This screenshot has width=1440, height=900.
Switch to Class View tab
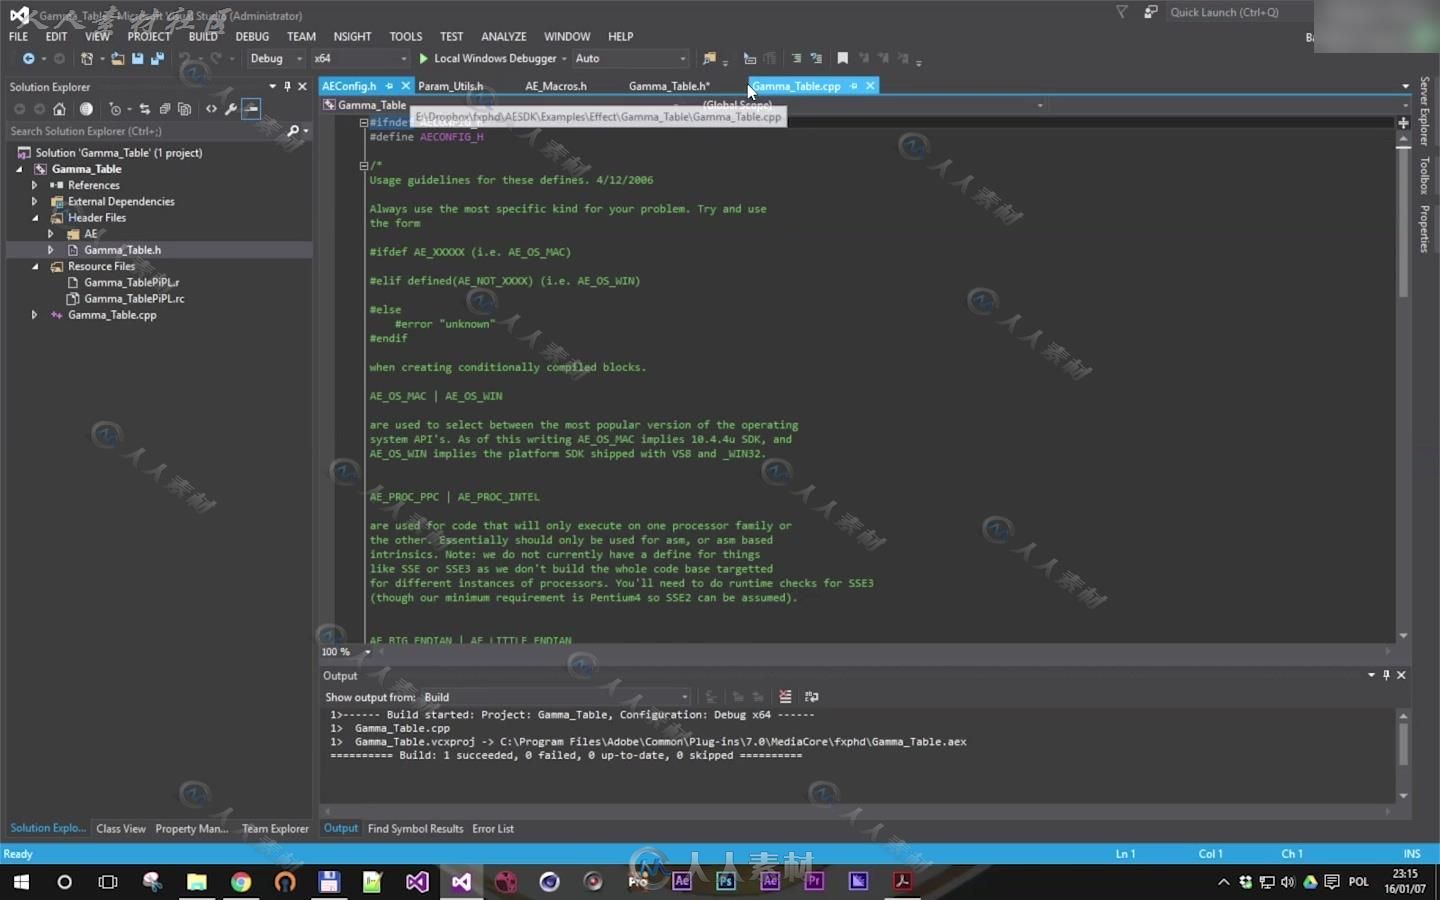coord(121,829)
